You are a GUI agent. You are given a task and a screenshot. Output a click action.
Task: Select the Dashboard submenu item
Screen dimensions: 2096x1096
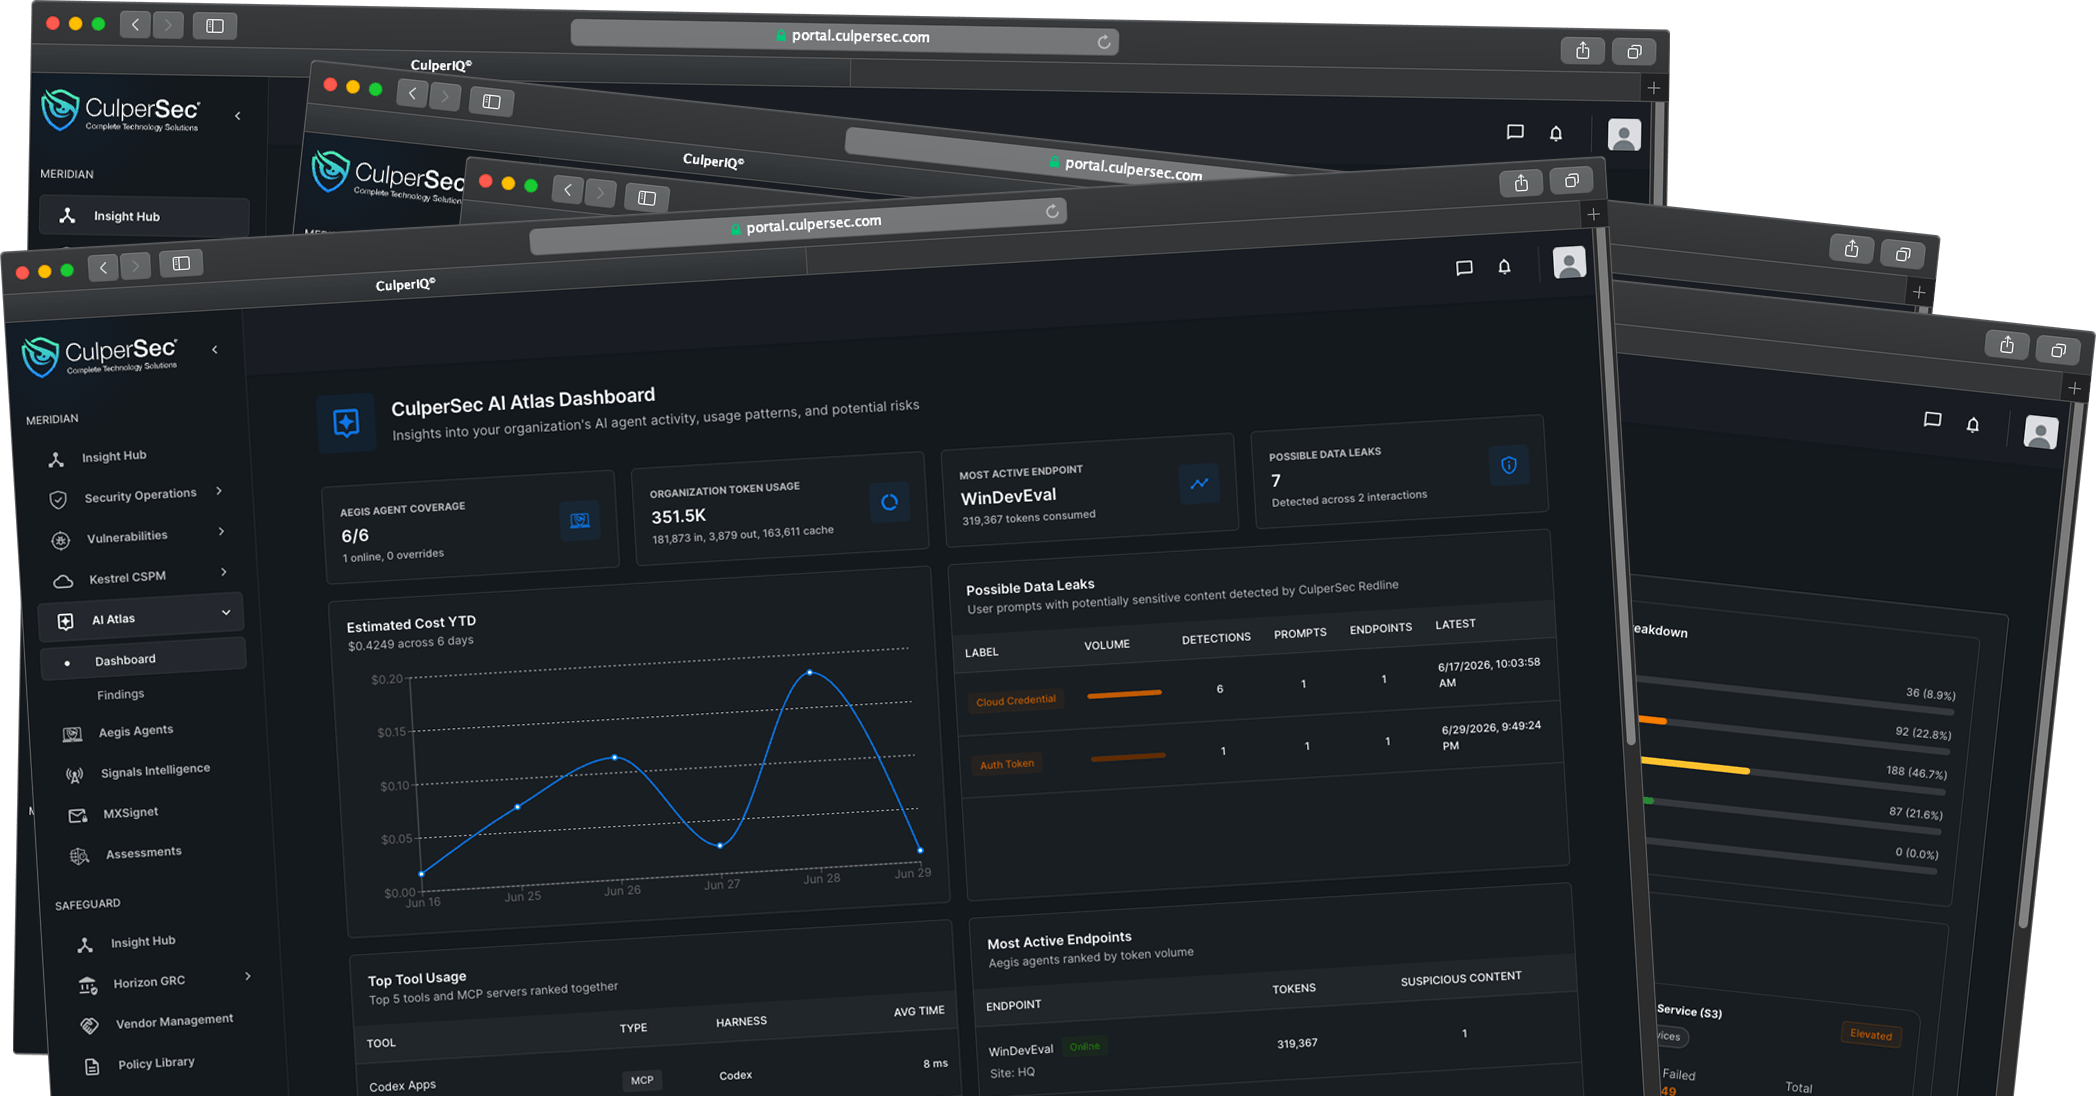click(143, 660)
